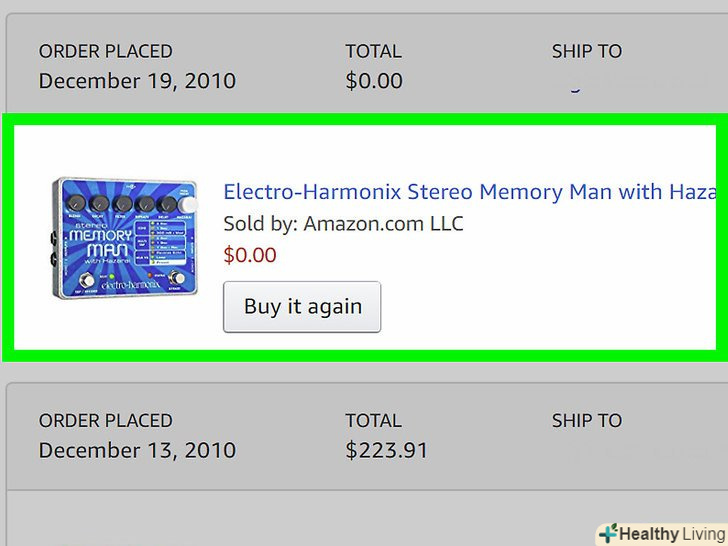Click the TOTAL label above $223.91
The width and height of the screenshot is (728, 546).
coord(373,421)
